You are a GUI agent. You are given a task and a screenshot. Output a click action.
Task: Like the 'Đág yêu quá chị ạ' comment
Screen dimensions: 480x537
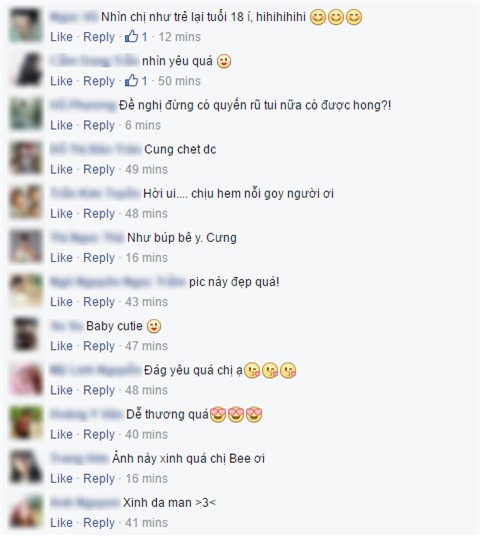pyautogui.click(x=61, y=390)
